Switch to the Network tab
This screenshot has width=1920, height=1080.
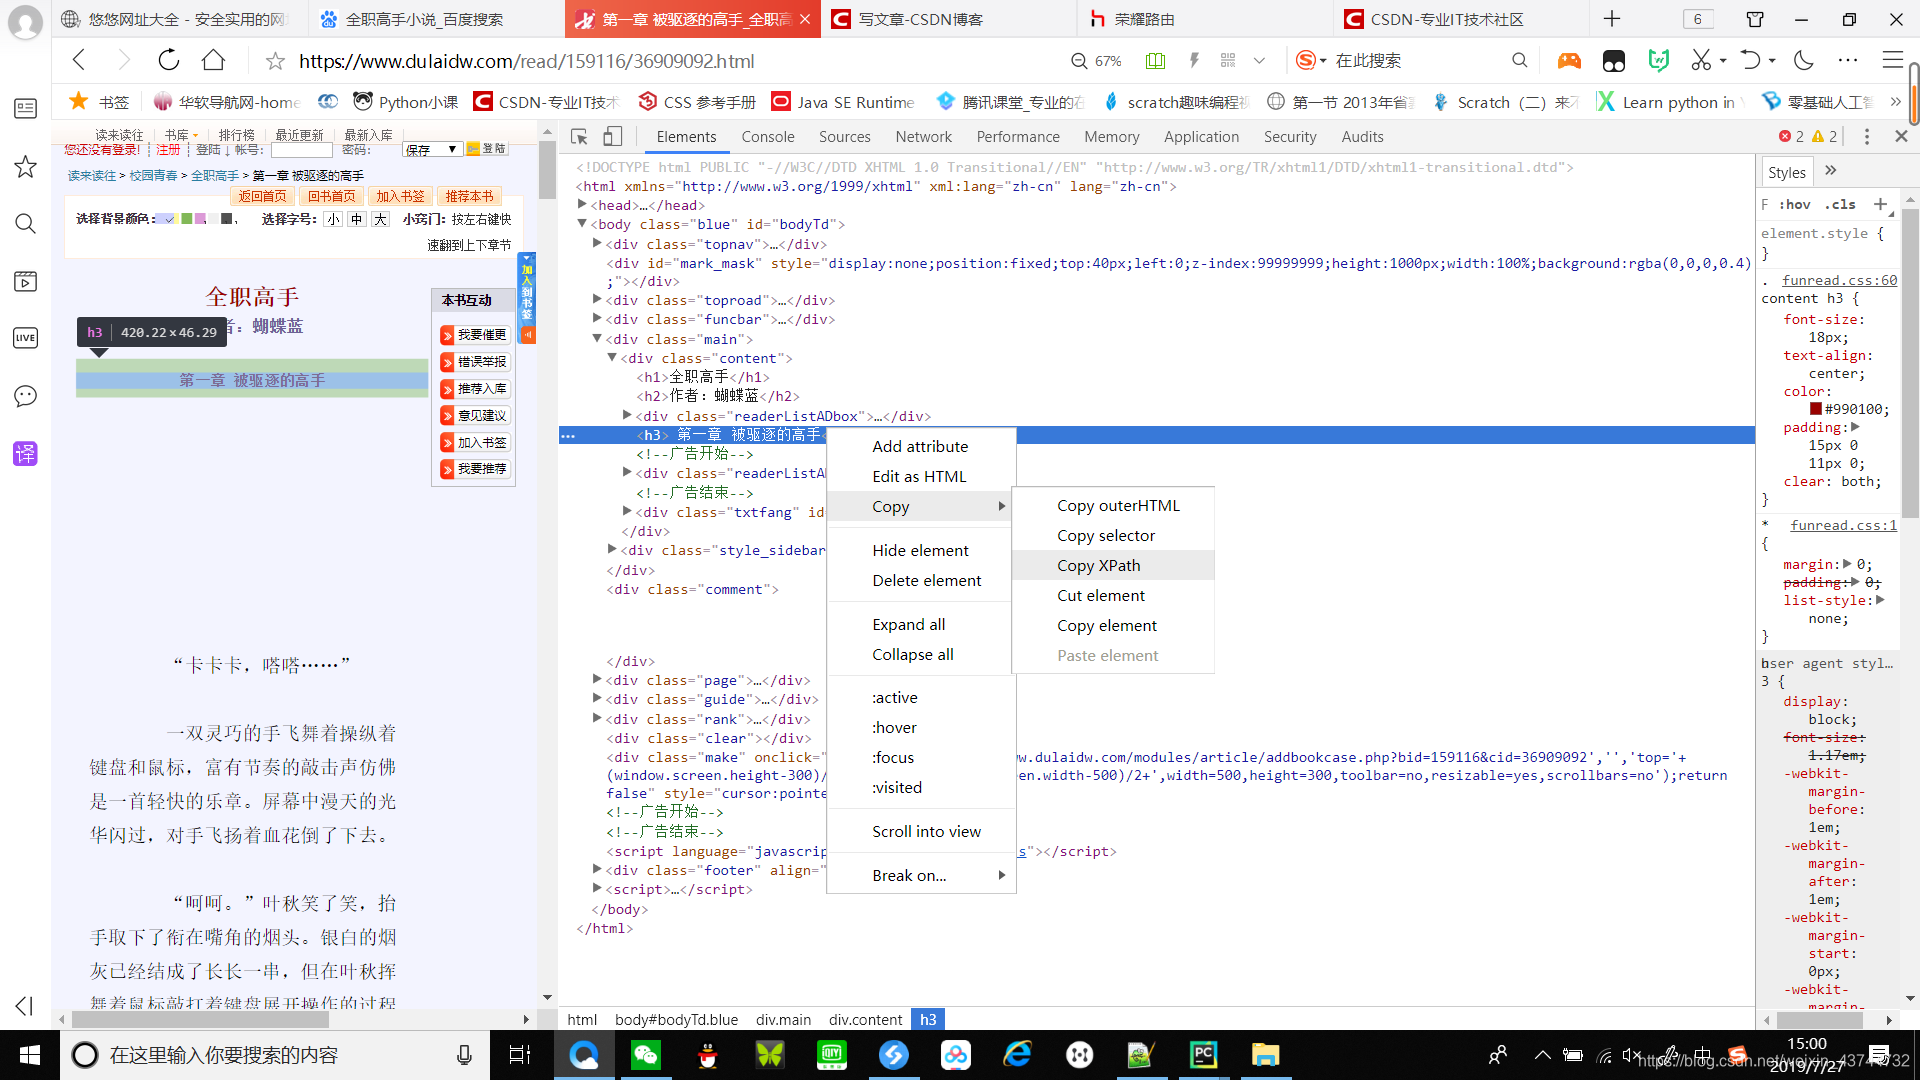tap(923, 137)
